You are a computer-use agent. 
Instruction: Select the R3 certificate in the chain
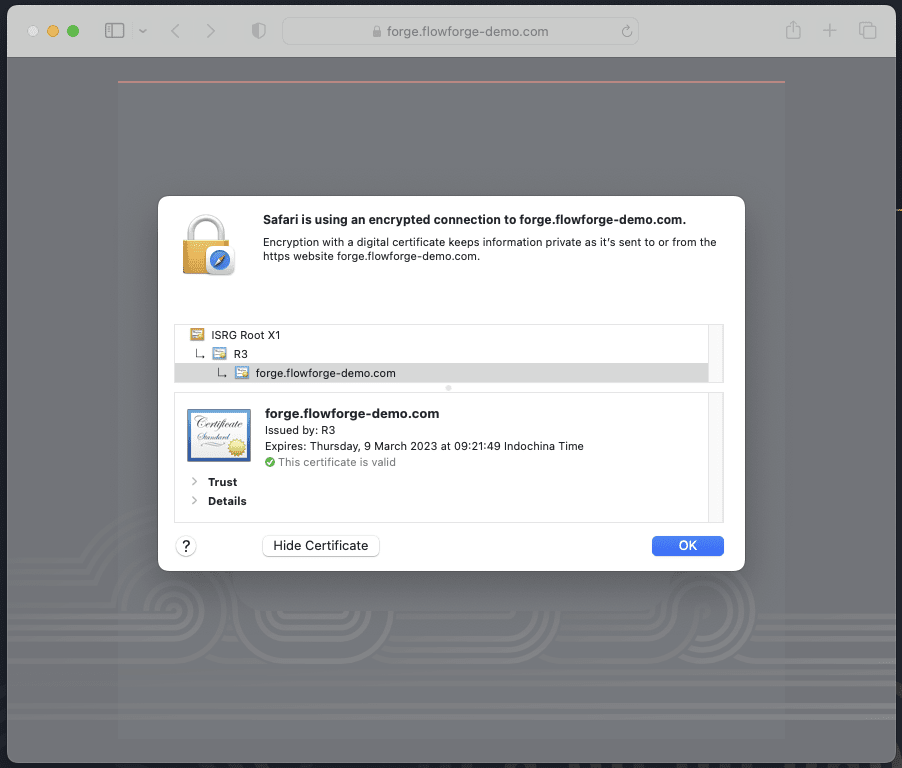click(240, 353)
